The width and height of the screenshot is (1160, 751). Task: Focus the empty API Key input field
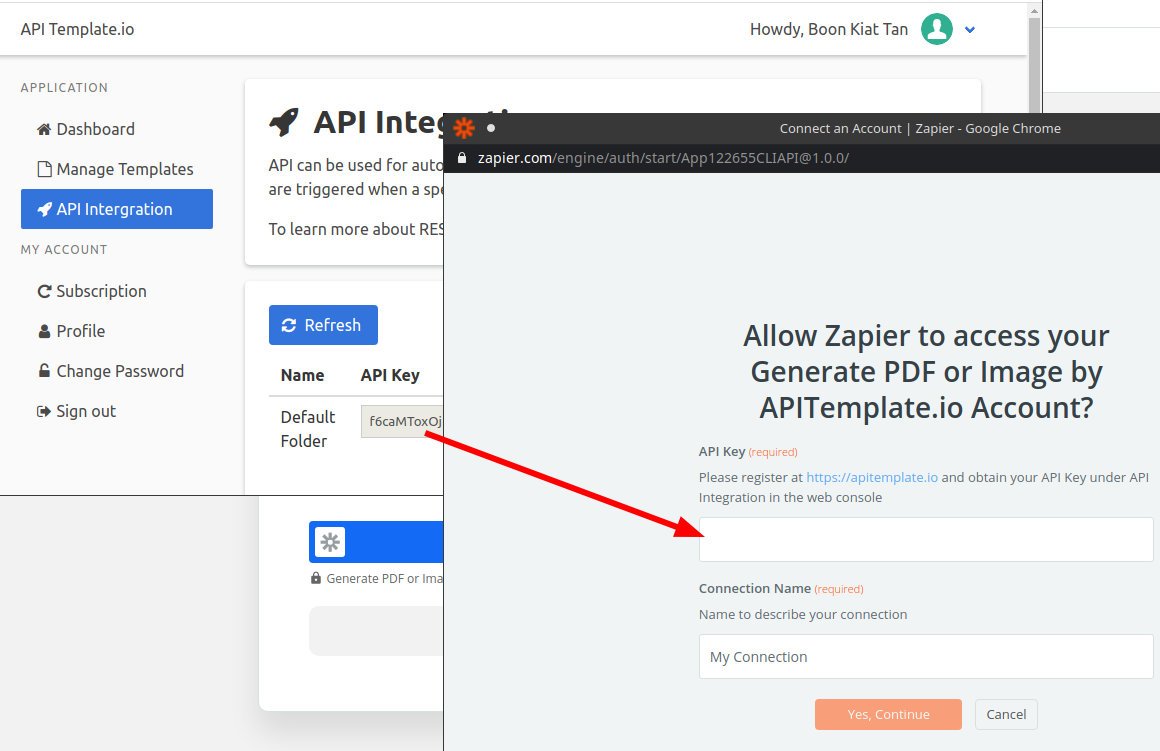[925, 539]
